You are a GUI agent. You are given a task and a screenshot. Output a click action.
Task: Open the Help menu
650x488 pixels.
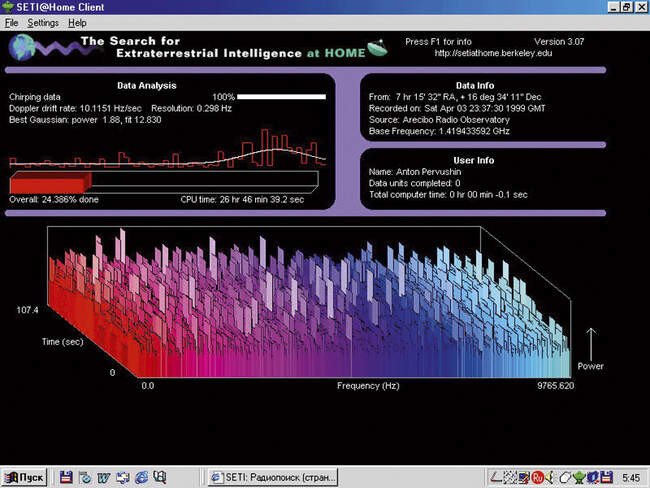click(x=77, y=23)
